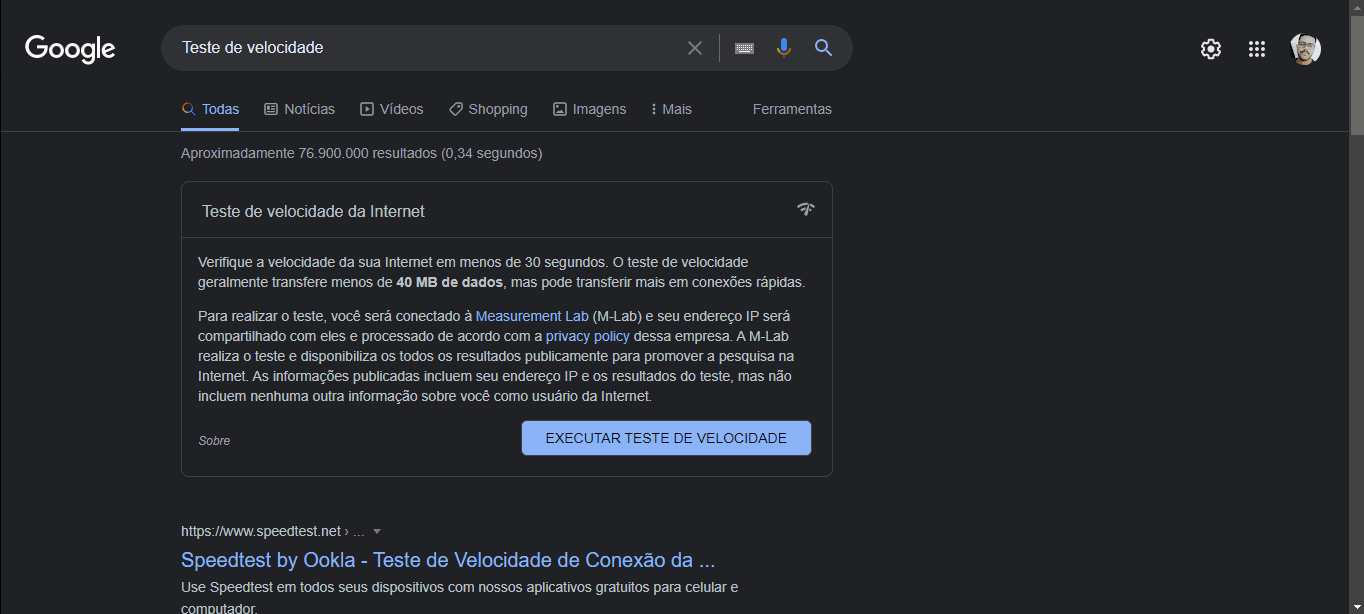Switch to the Vídeos tab
The image size is (1364, 614).
click(x=391, y=109)
